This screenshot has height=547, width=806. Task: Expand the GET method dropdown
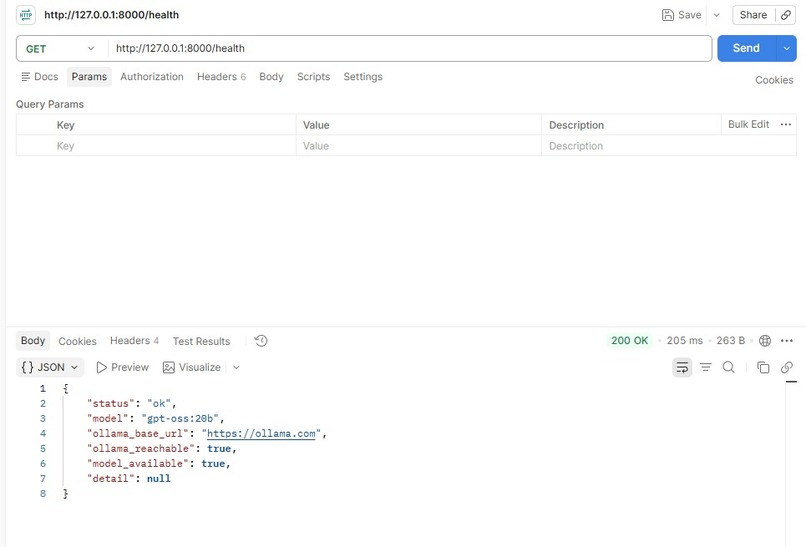pyautogui.click(x=61, y=49)
